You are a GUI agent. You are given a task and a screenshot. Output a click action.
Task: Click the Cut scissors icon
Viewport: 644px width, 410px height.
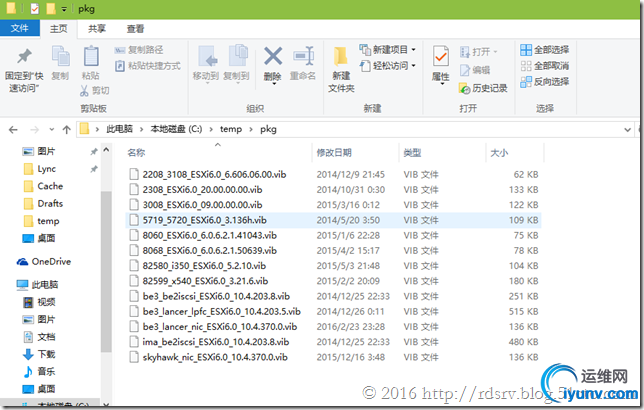click(x=84, y=90)
